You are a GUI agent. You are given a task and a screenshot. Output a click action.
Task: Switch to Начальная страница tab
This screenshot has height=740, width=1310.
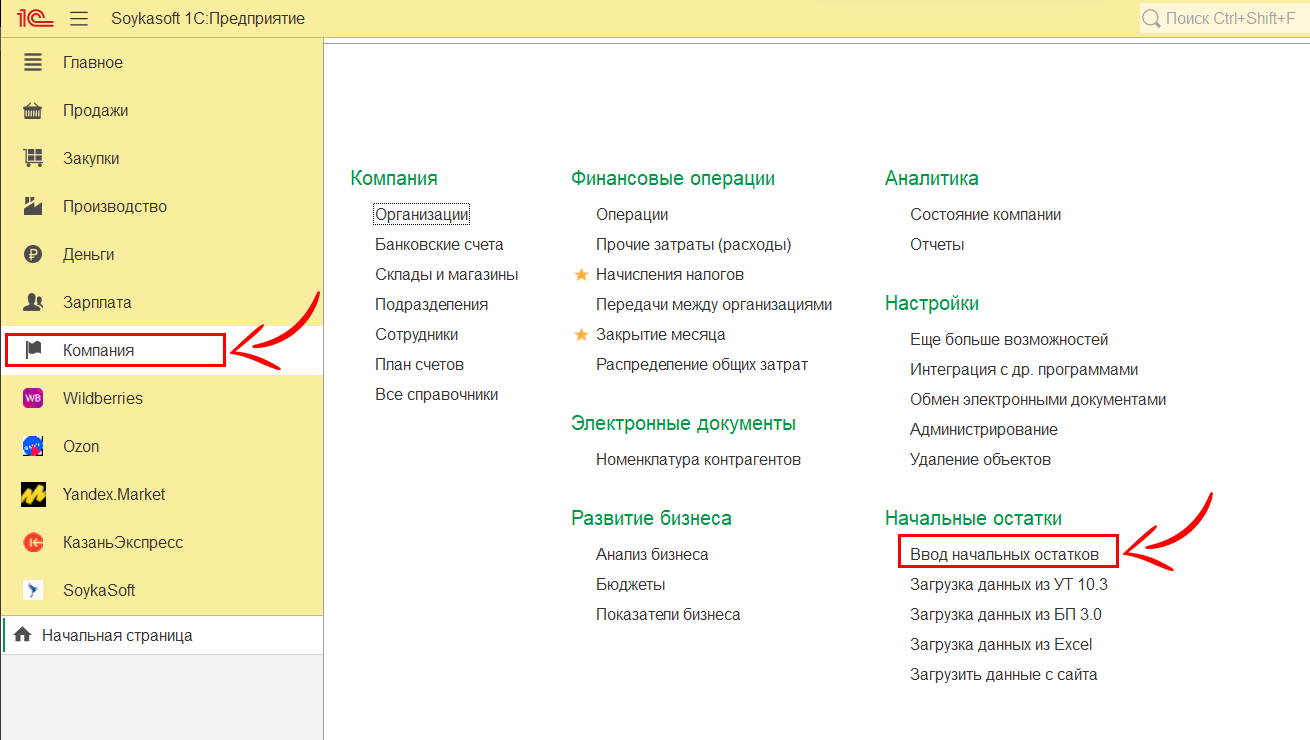click(161, 635)
